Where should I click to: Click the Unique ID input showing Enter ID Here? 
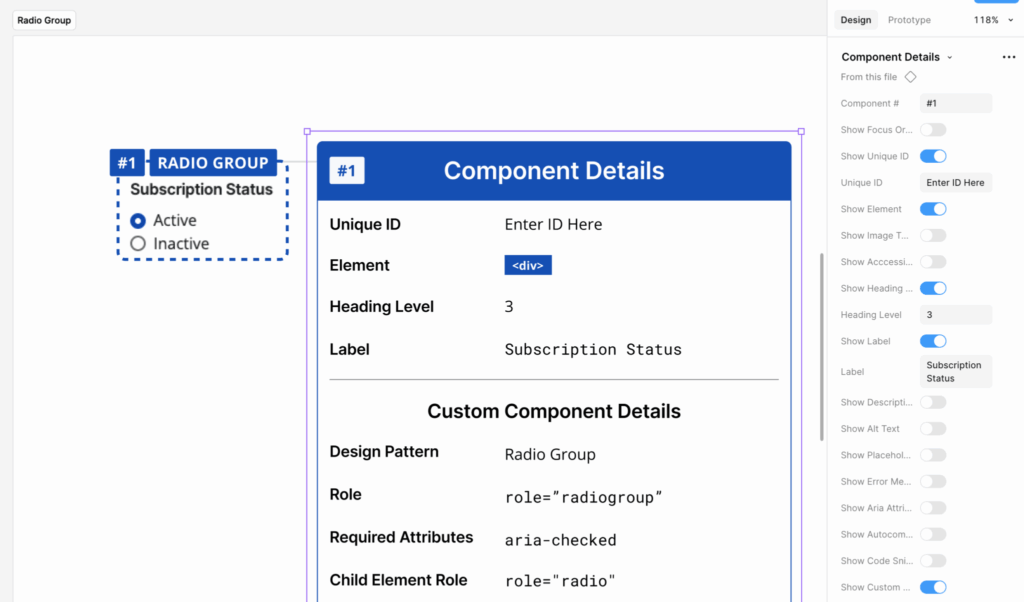[x=956, y=182]
